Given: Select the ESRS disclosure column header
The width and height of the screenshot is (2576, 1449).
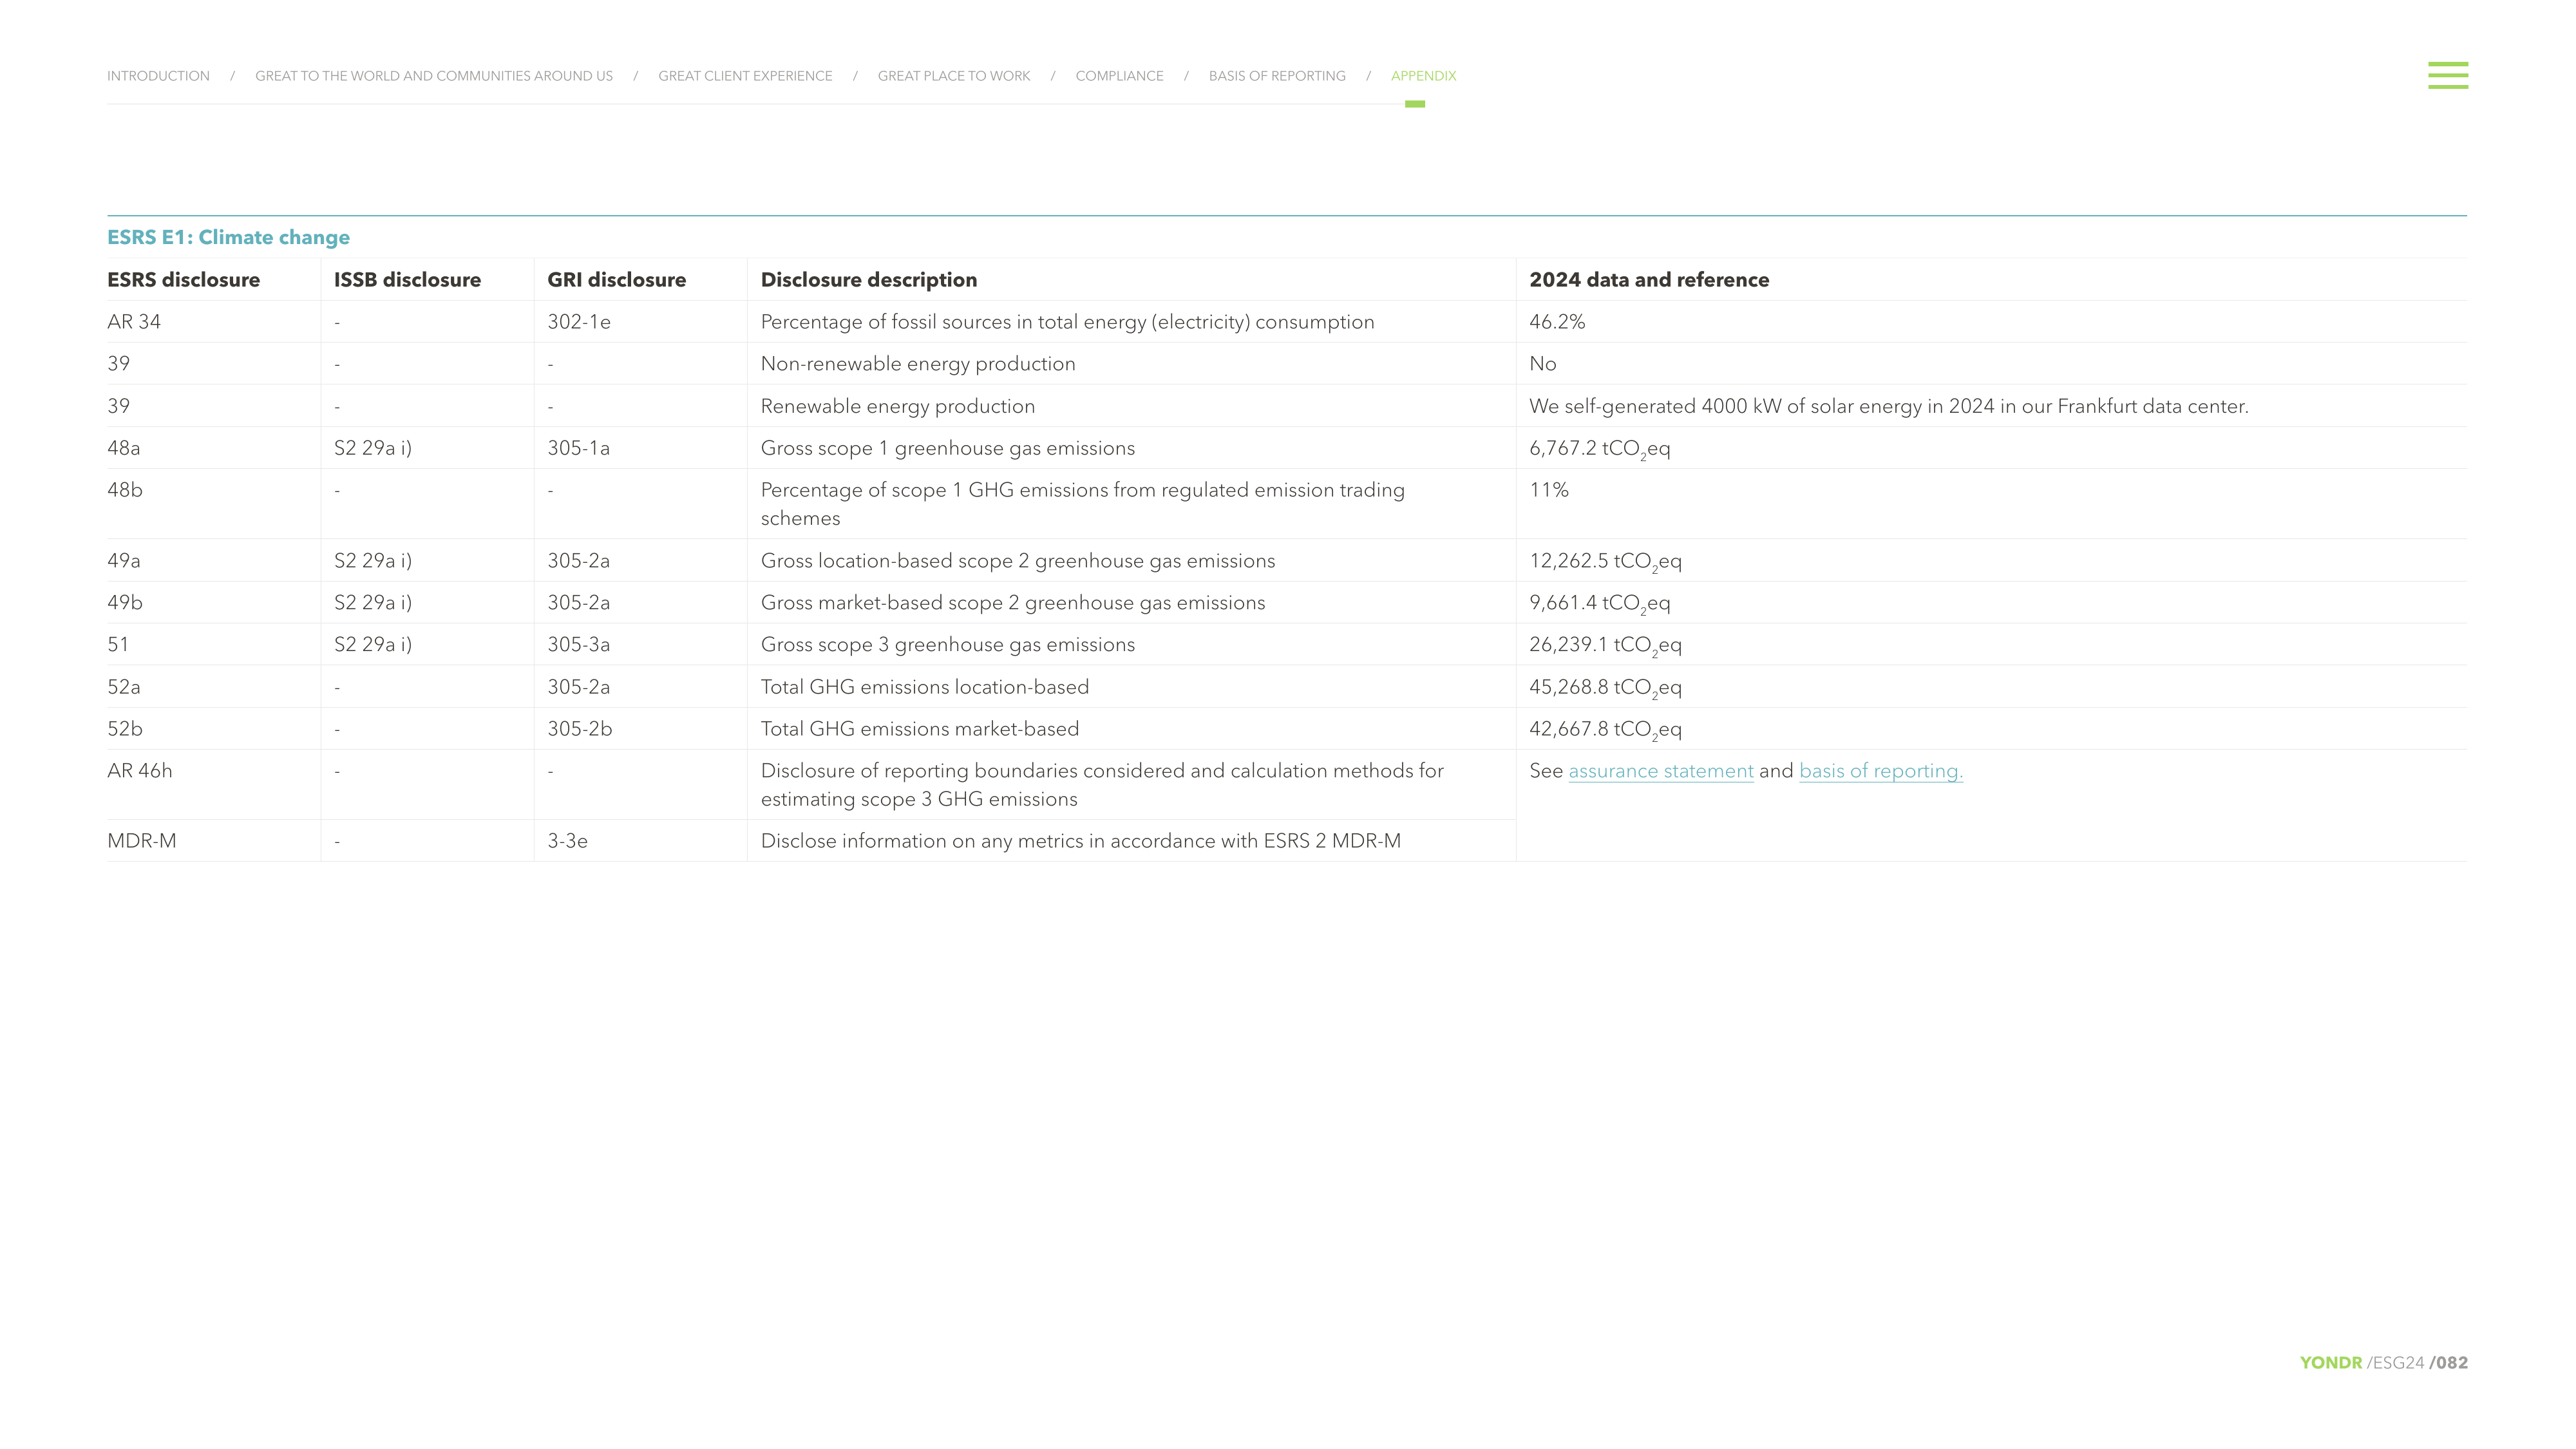Looking at the screenshot, I should 183,280.
